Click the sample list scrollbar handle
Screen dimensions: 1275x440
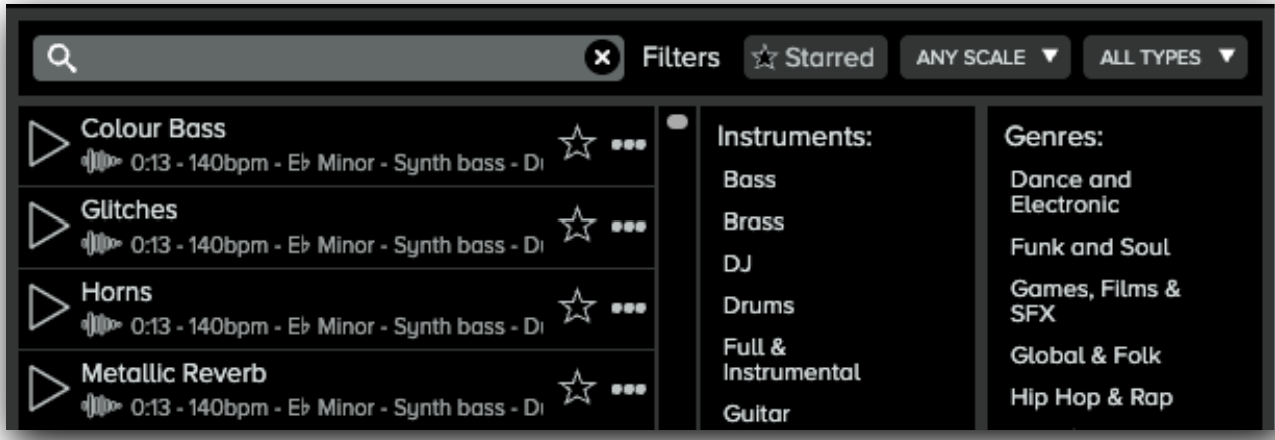(x=677, y=121)
